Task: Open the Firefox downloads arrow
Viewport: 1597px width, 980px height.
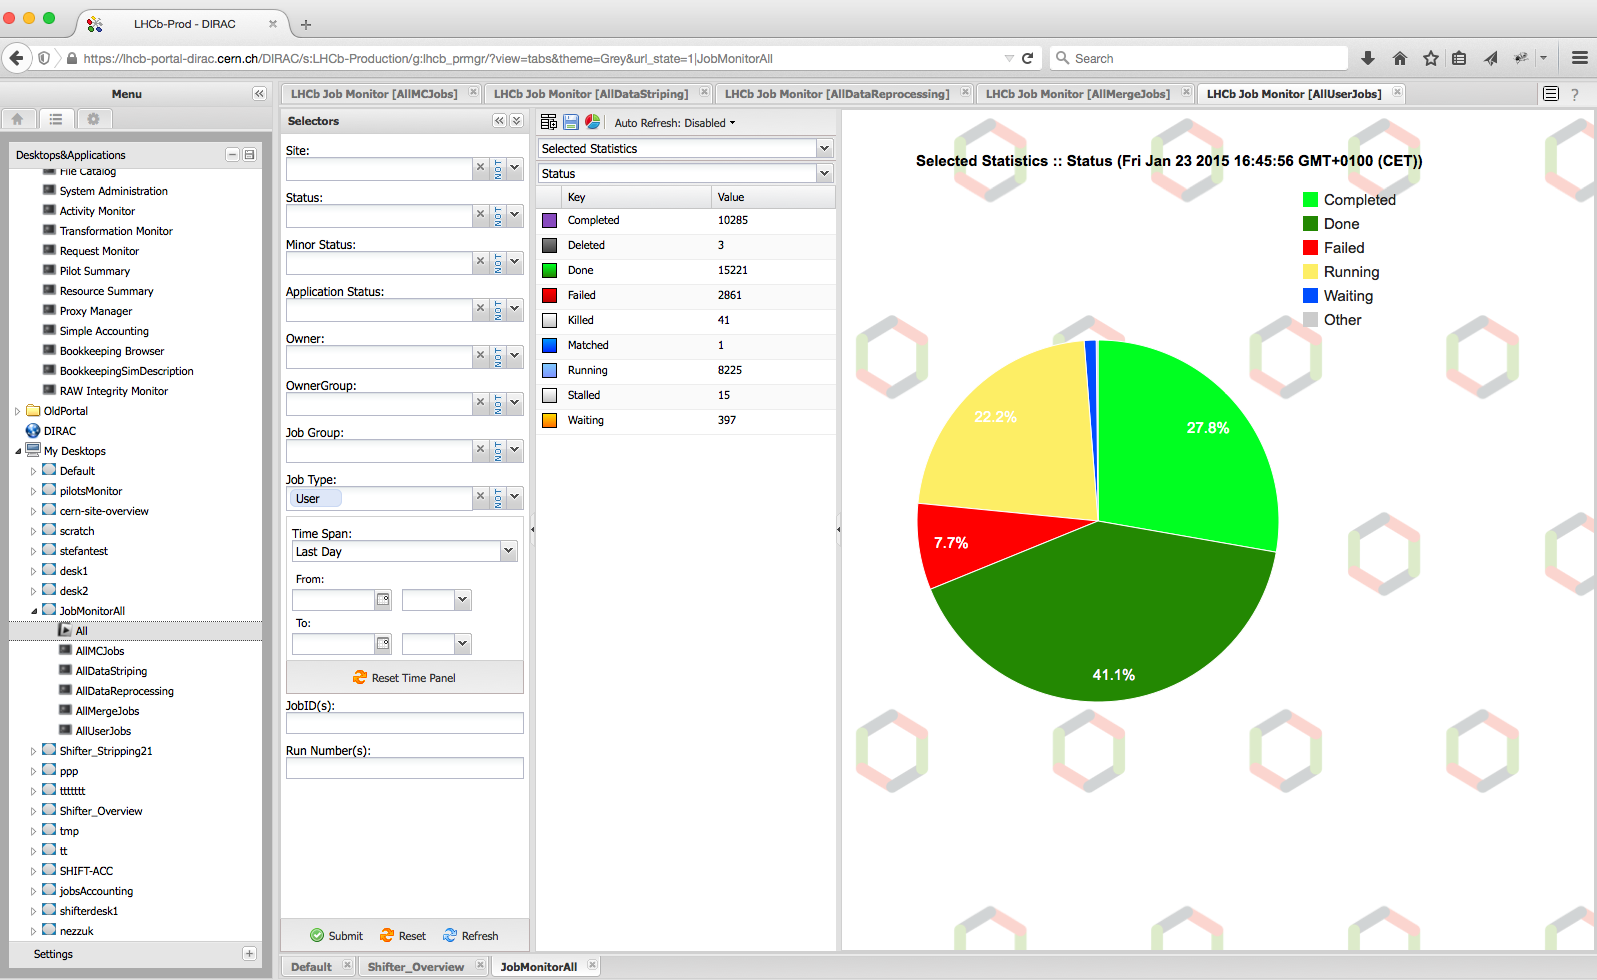Action: pyautogui.click(x=1367, y=58)
